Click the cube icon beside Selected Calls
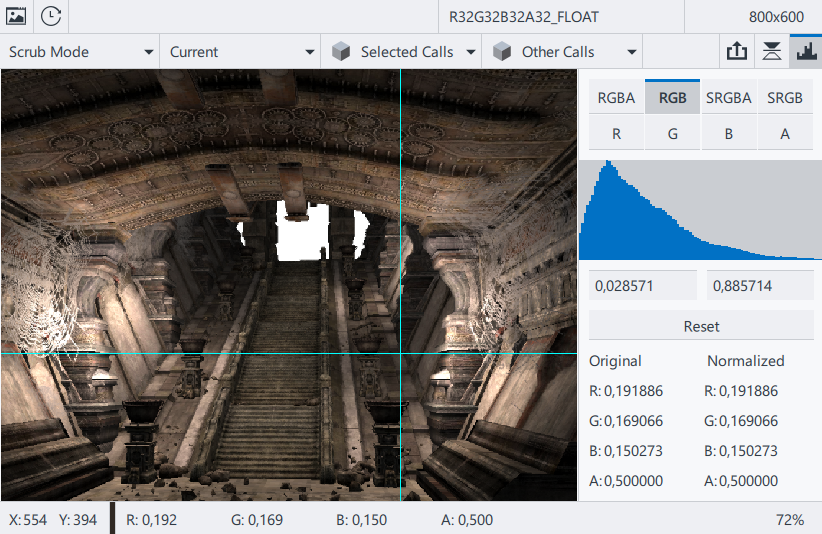 point(341,51)
